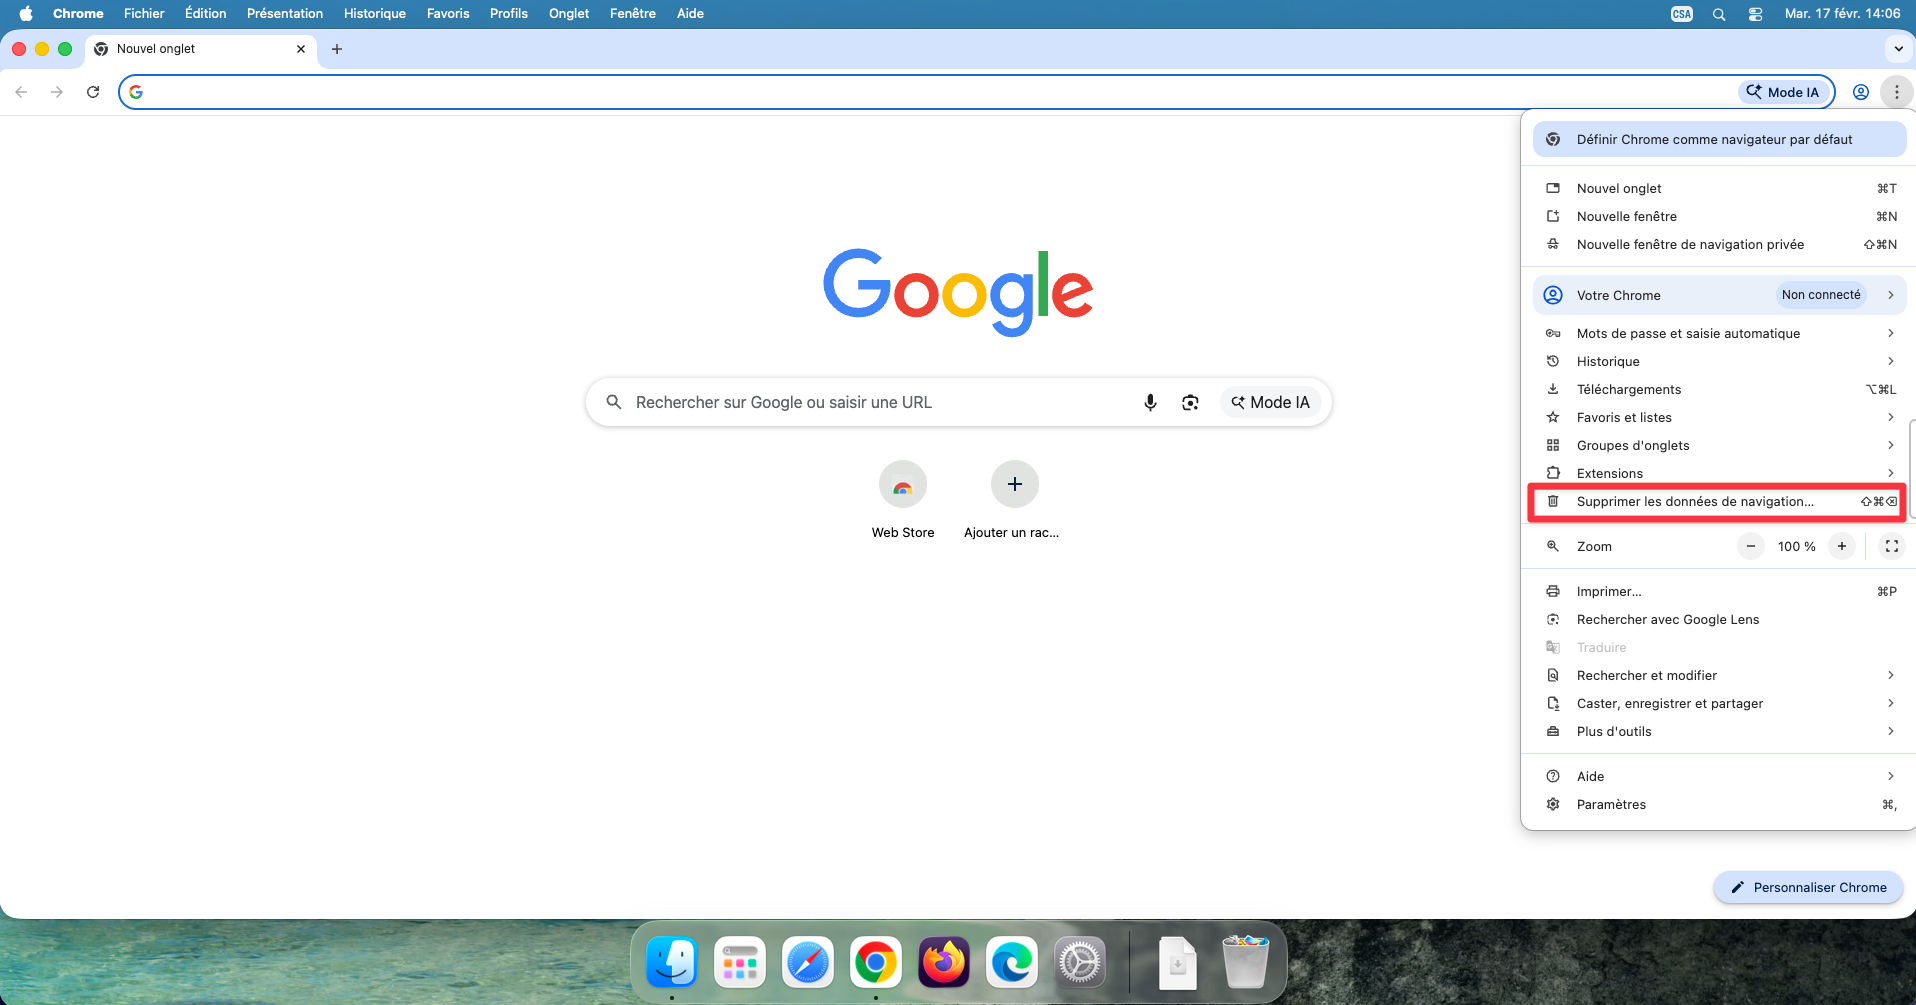Open the Apple menu

[x=26, y=13]
